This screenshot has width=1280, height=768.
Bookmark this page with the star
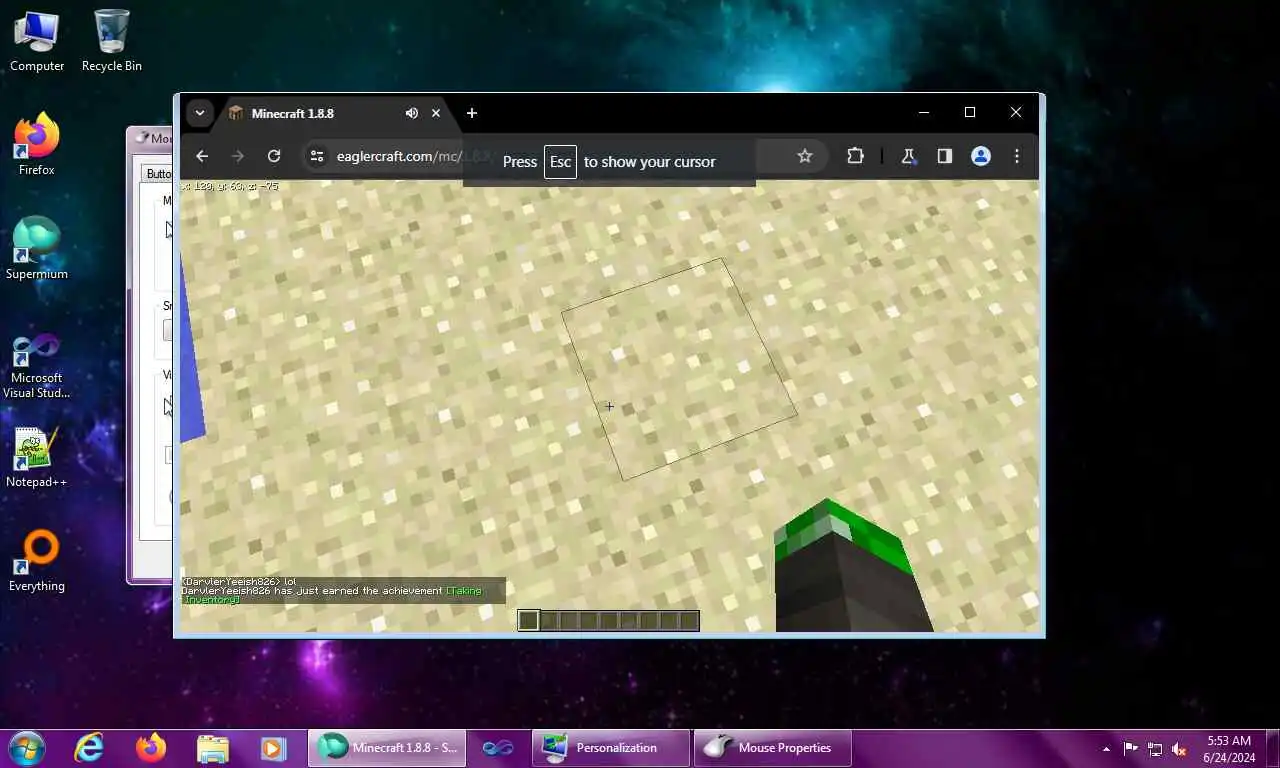point(805,156)
